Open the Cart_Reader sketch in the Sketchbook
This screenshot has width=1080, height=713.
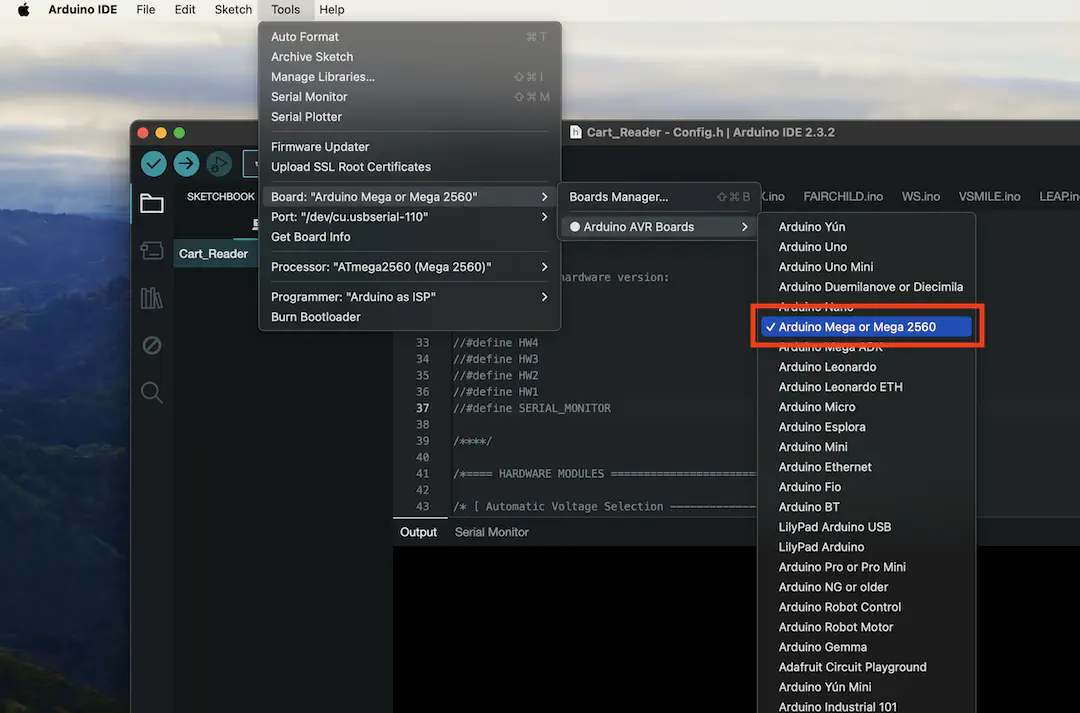tap(214, 254)
